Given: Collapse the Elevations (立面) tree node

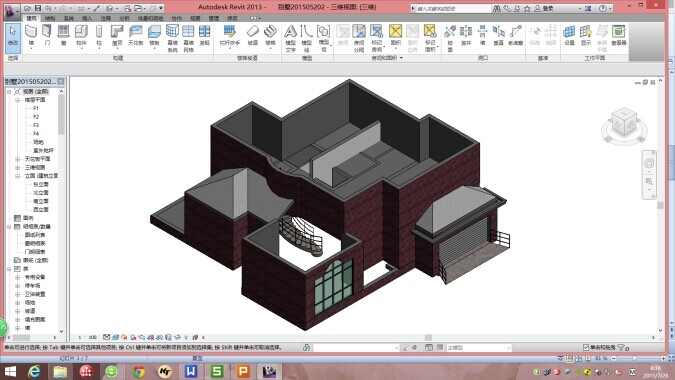Looking at the screenshot, I should (18, 176).
